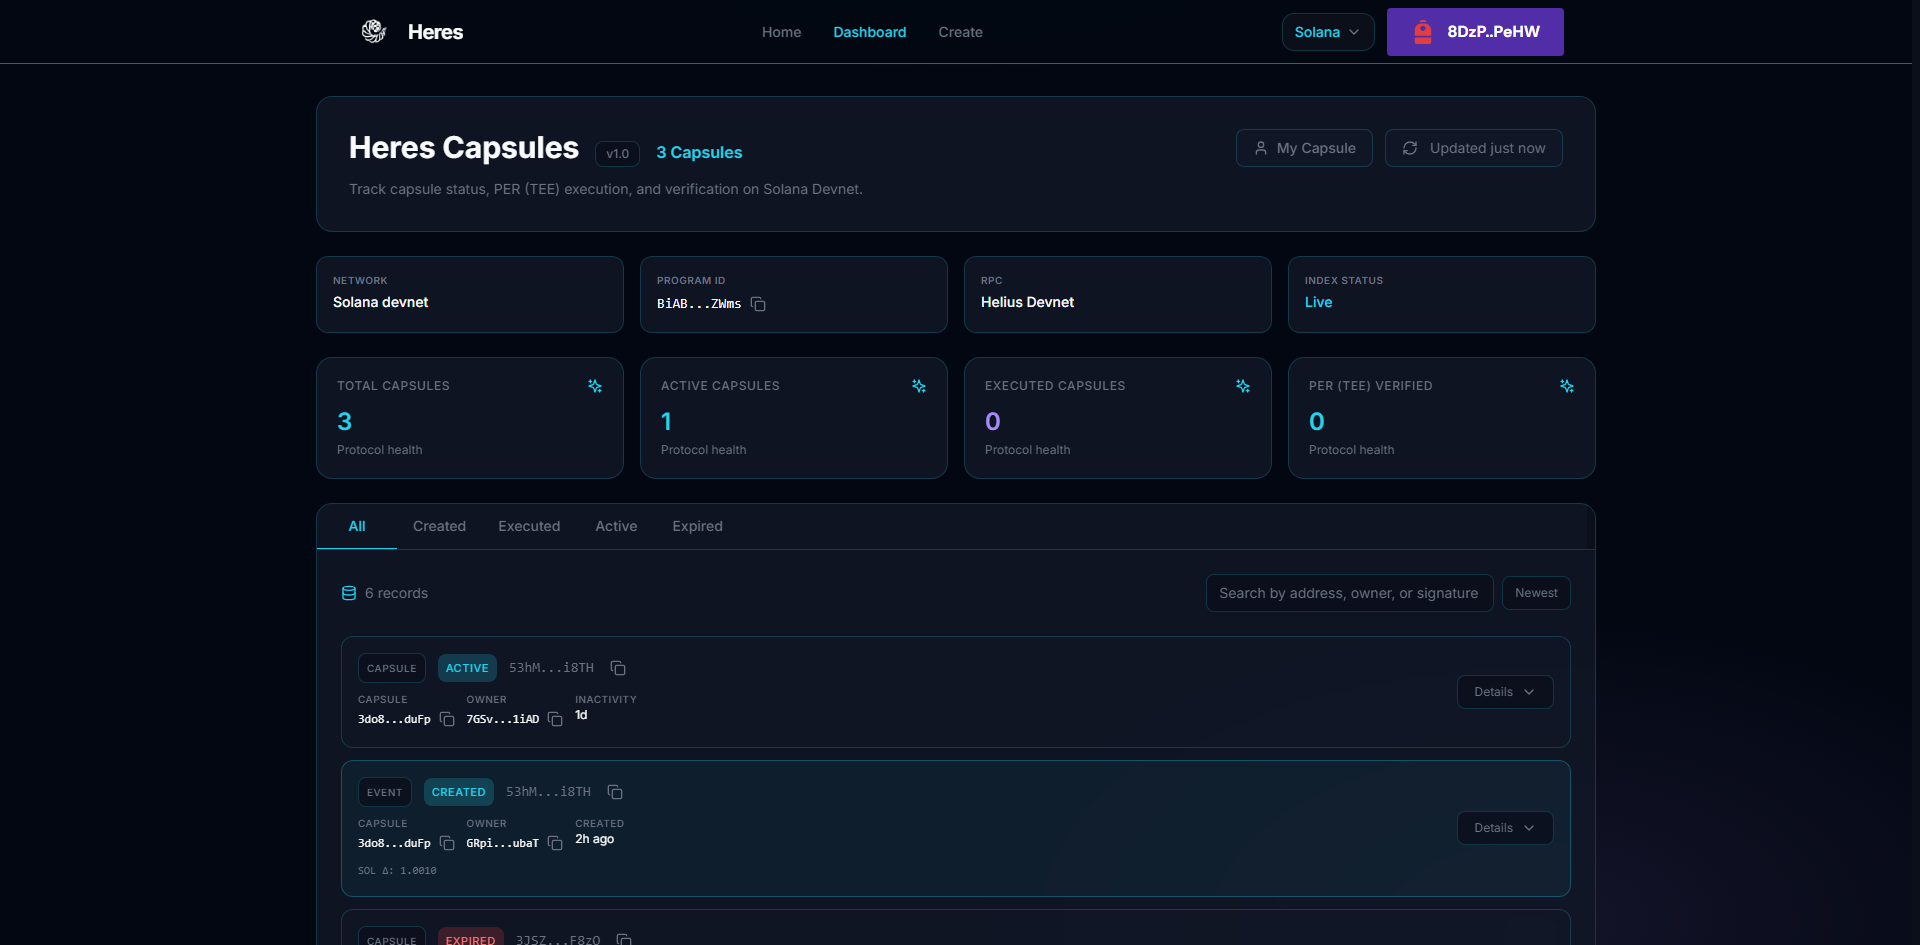Copy the EXPIRED capsule signature 3JSZ...F8zQ
1920x945 pixels.
click(624, 939)
